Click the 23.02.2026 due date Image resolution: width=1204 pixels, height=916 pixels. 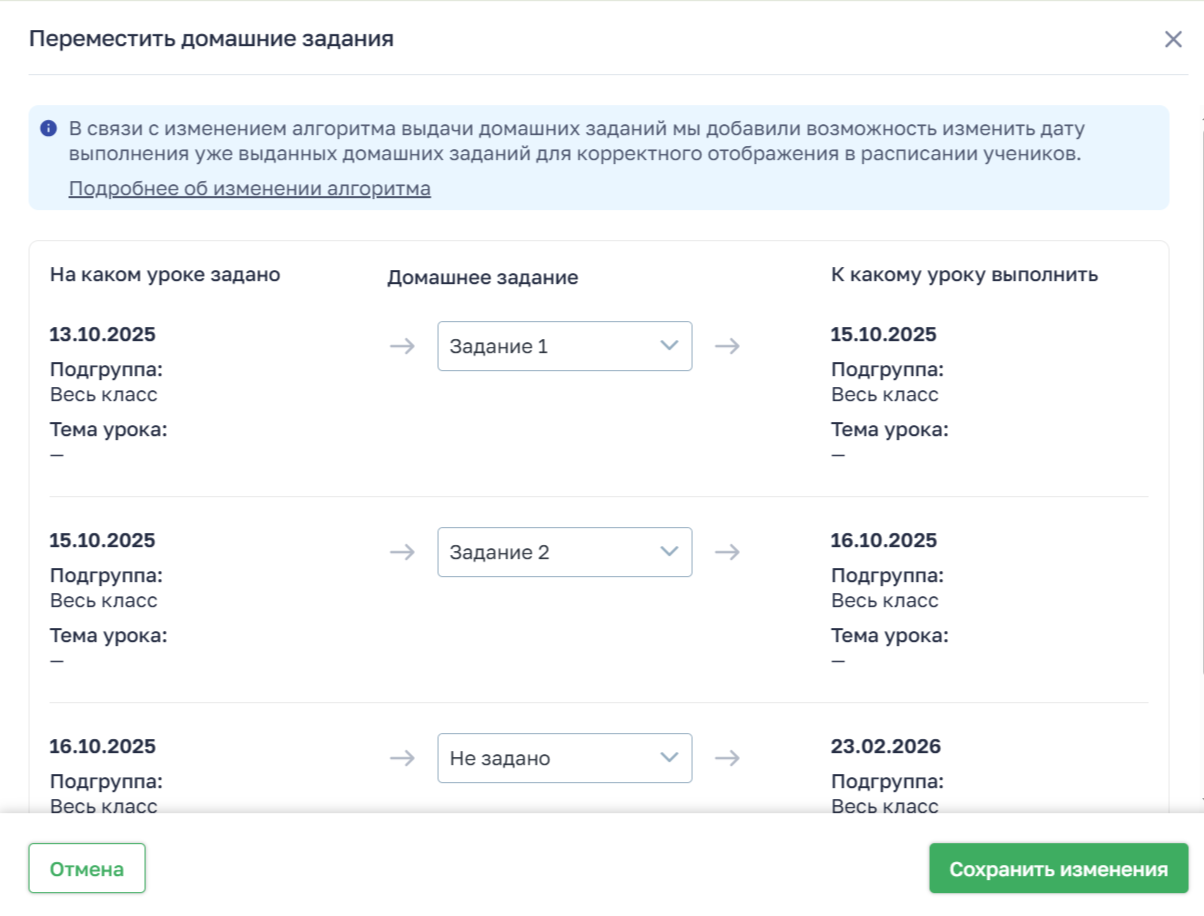tap(885, 747)
